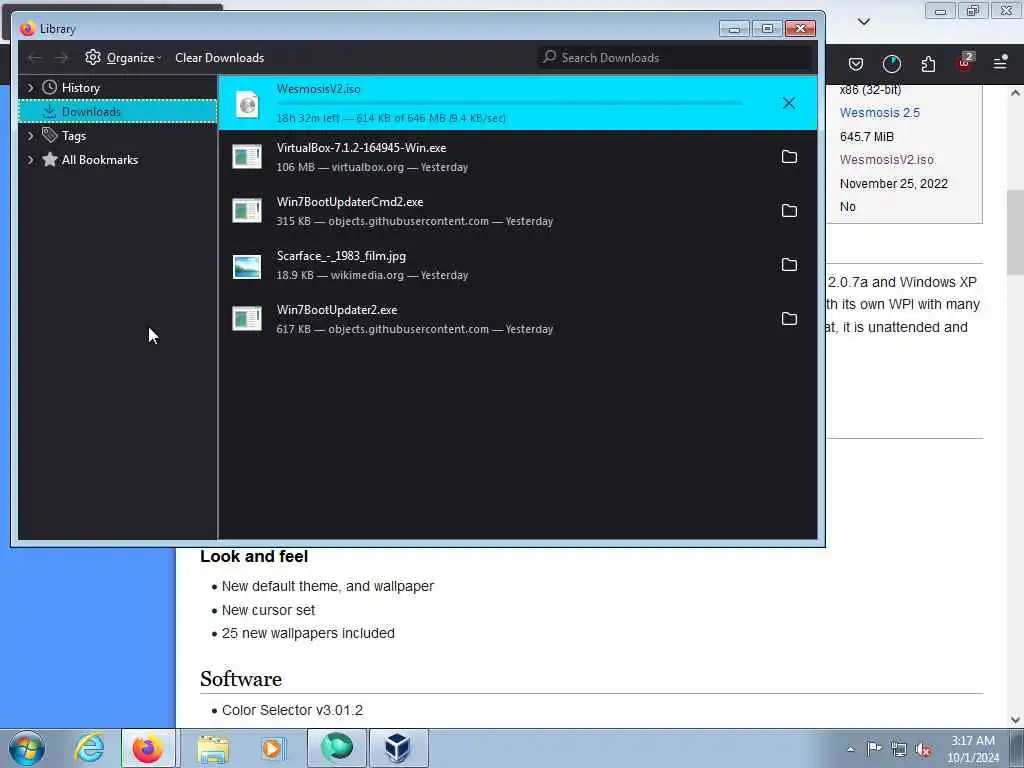
Task: Click the WesmosisV2.iso disc file icon
Action: click(x=248, y=104)
